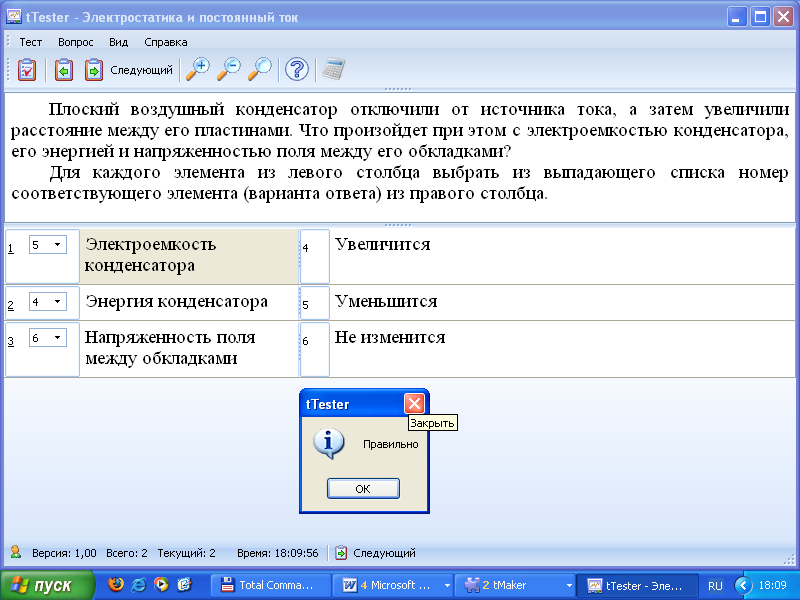The height and width of the screenshot is (600, 800).
Task: Open the answer dropdown for Энергия конденсатора
Action: (x=57, y=302)
